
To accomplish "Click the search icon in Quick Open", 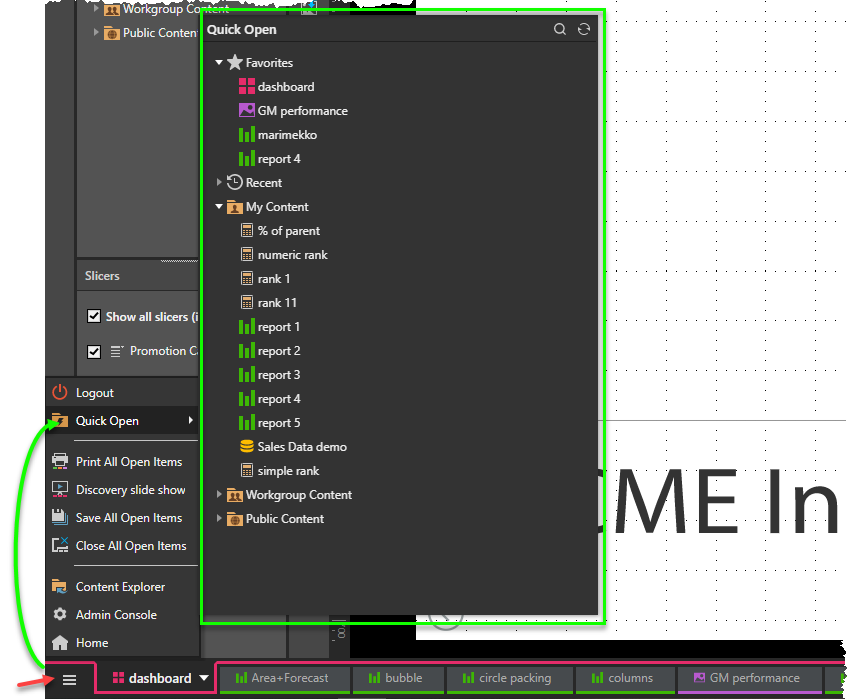I will (x=561, y=30).
